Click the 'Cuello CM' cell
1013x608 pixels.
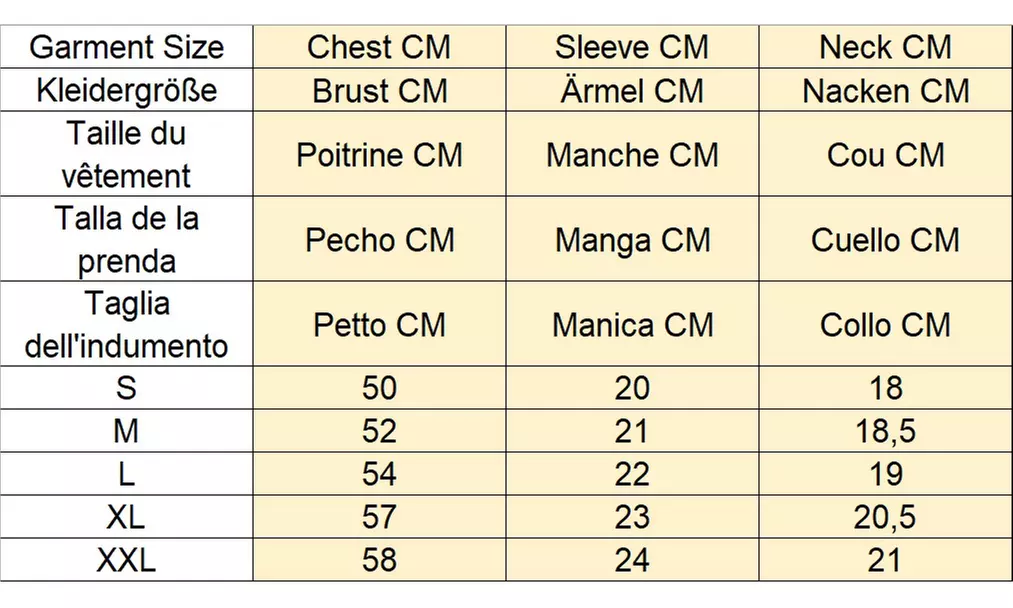pos(885,240)
